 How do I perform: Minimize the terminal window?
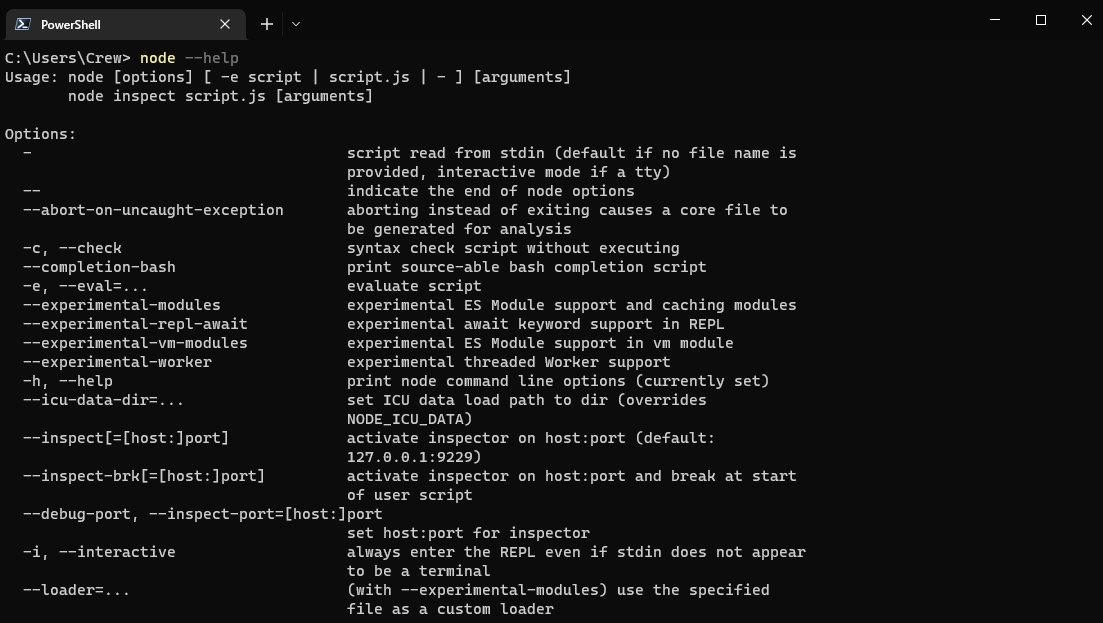995,20
